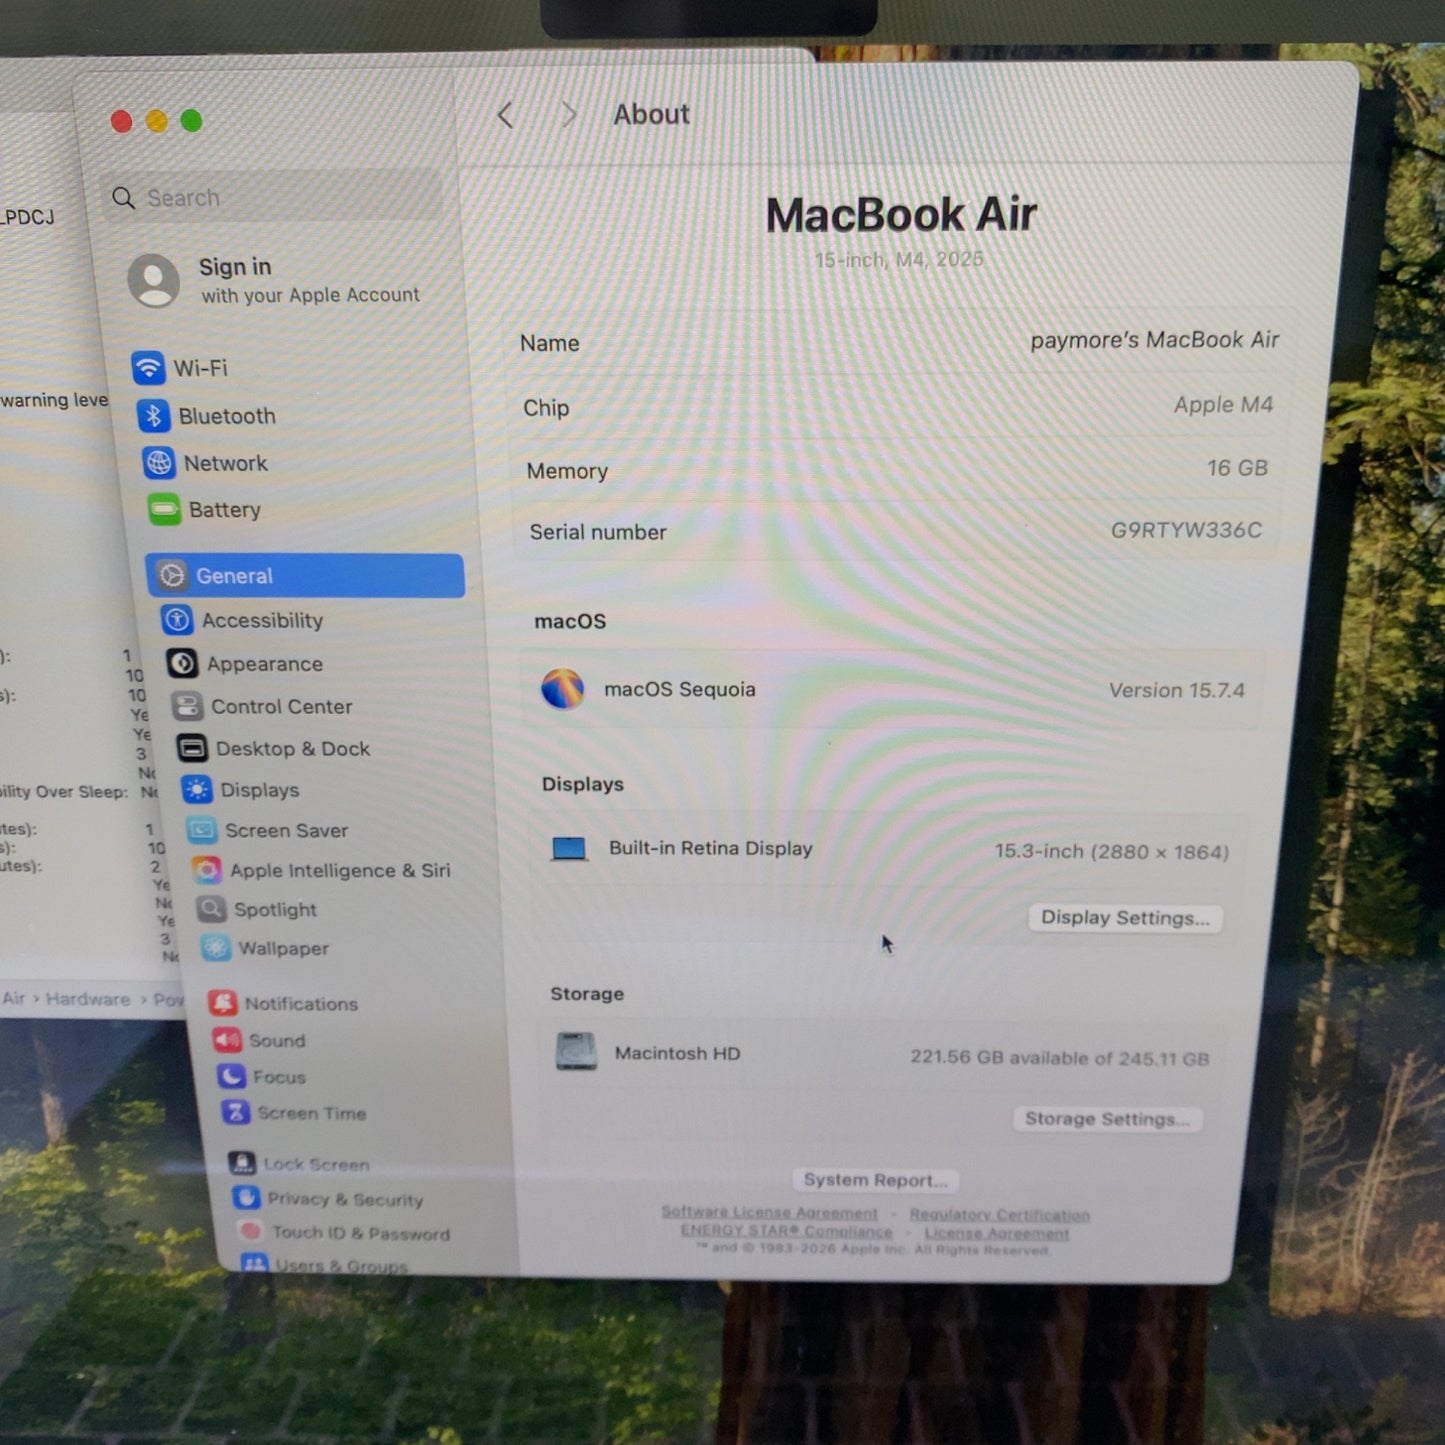The width and height of the screenshot is (1445, 1445).
Task: Open Bluetooth icon in sidebar
Action: point(154,415)
